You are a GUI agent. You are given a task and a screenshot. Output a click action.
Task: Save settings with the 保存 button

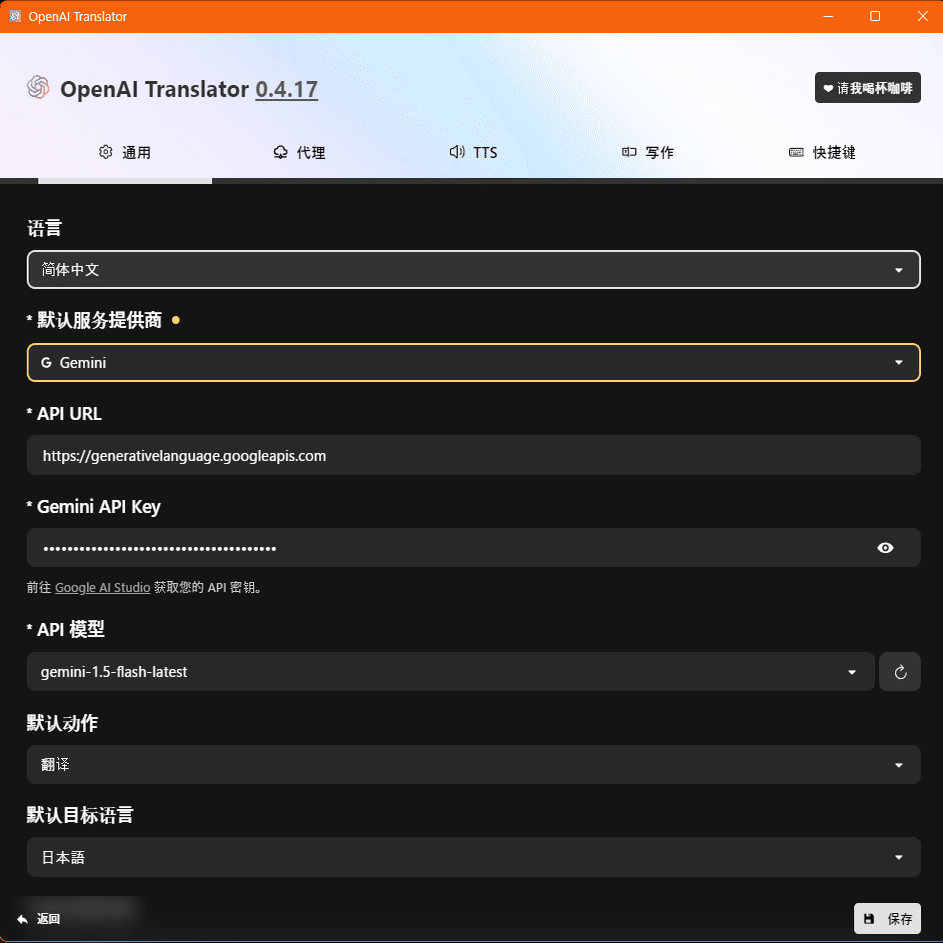[887, 918]
